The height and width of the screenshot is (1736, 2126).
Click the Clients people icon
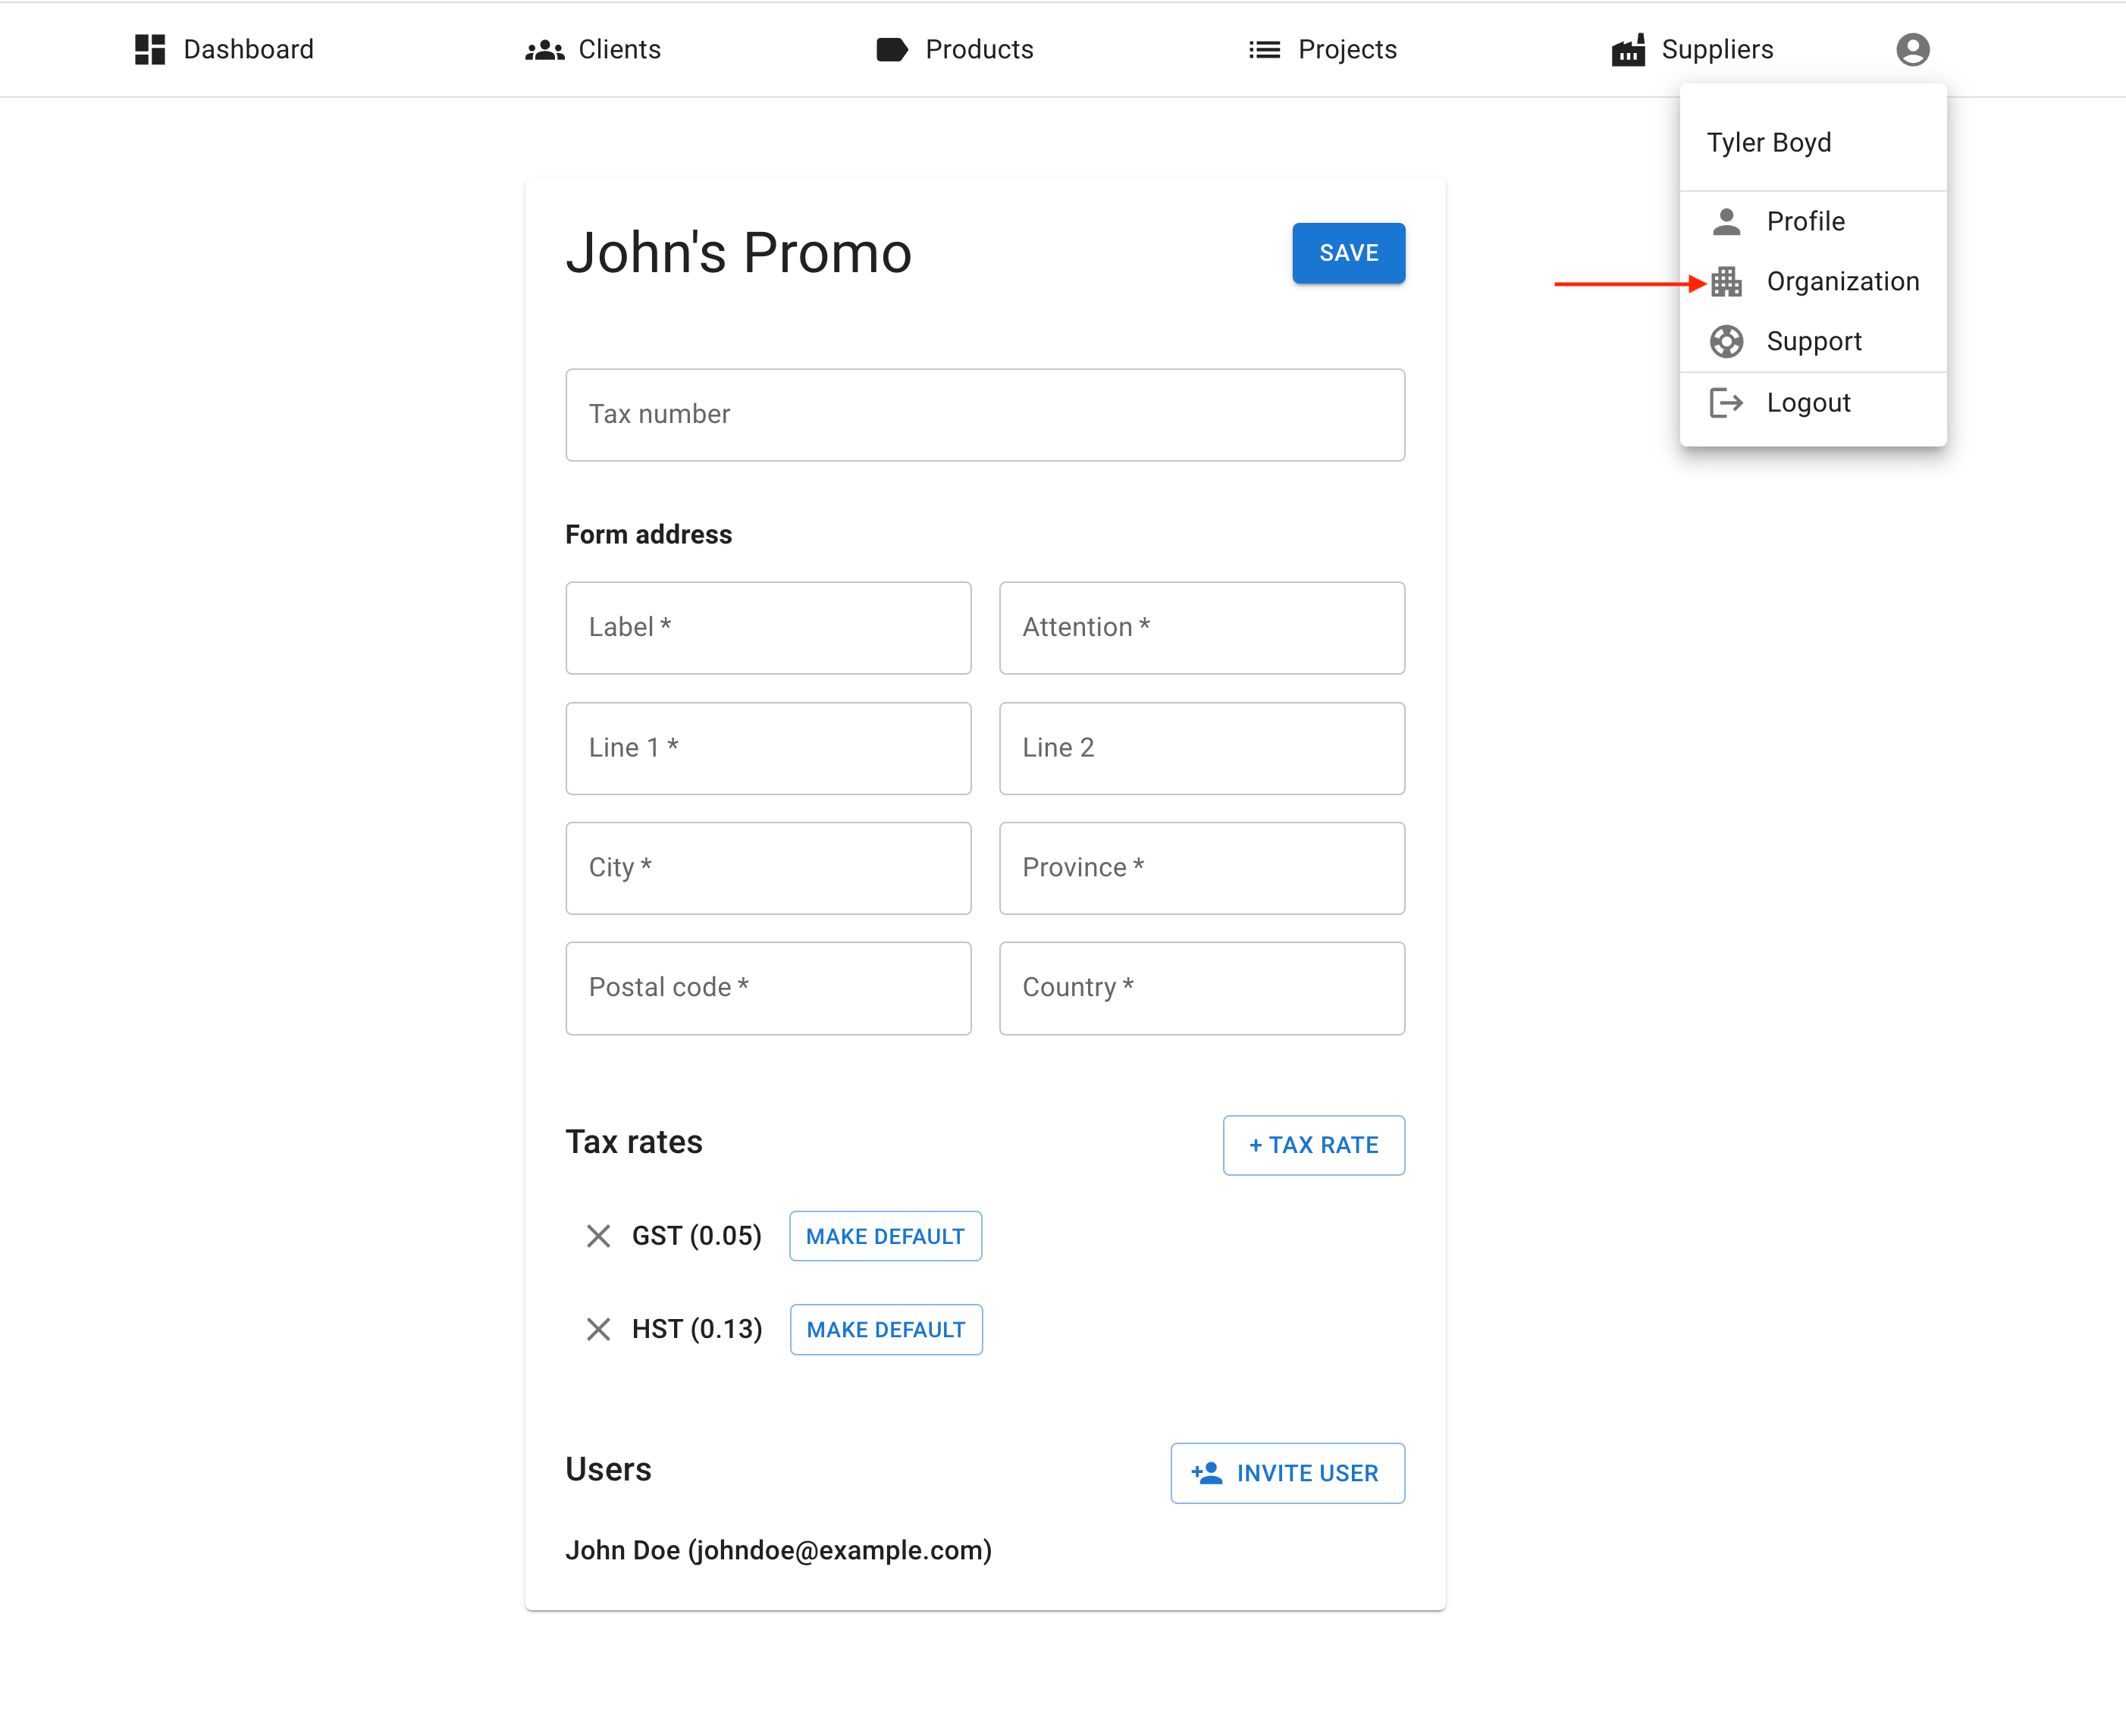pos(544,49)
